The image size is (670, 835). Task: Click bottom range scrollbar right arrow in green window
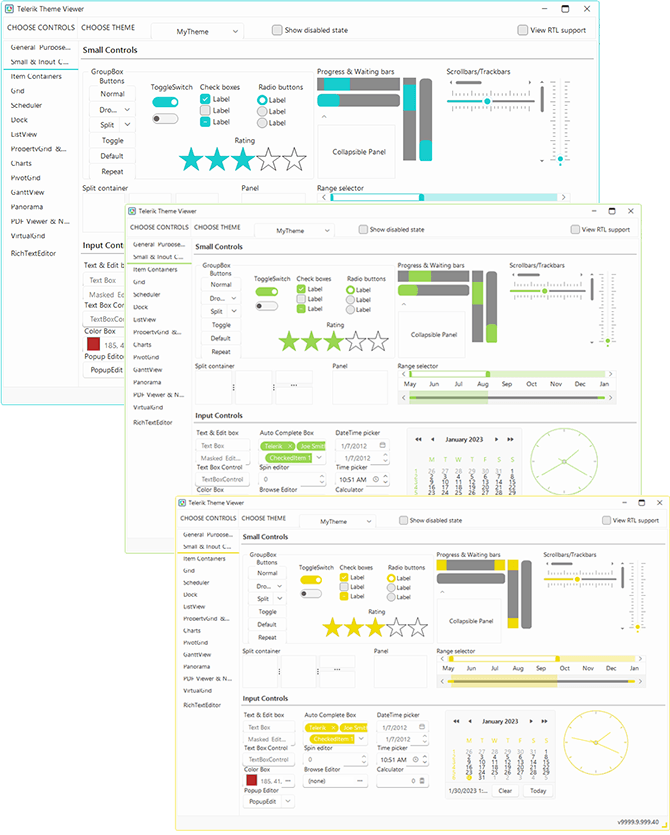coord(610,397)
